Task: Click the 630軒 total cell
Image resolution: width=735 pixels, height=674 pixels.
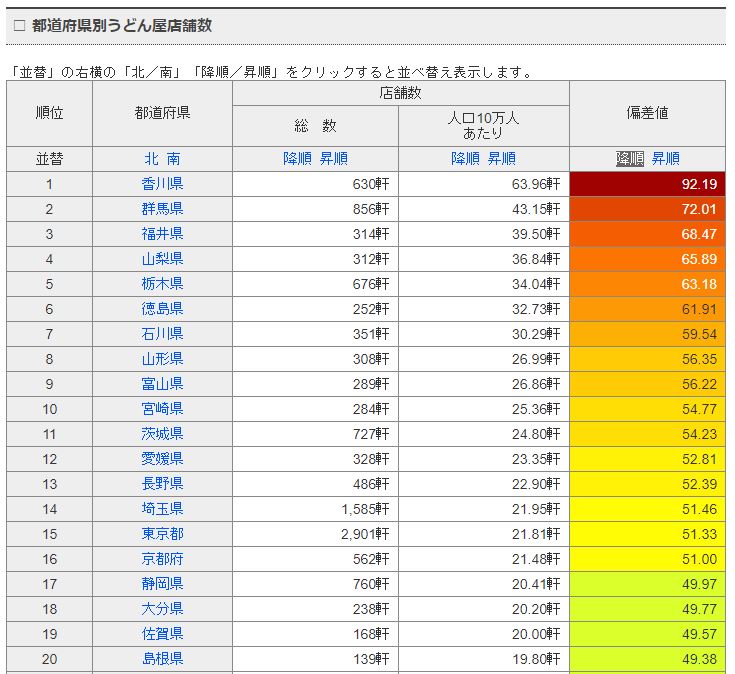Action: point(315,184)
